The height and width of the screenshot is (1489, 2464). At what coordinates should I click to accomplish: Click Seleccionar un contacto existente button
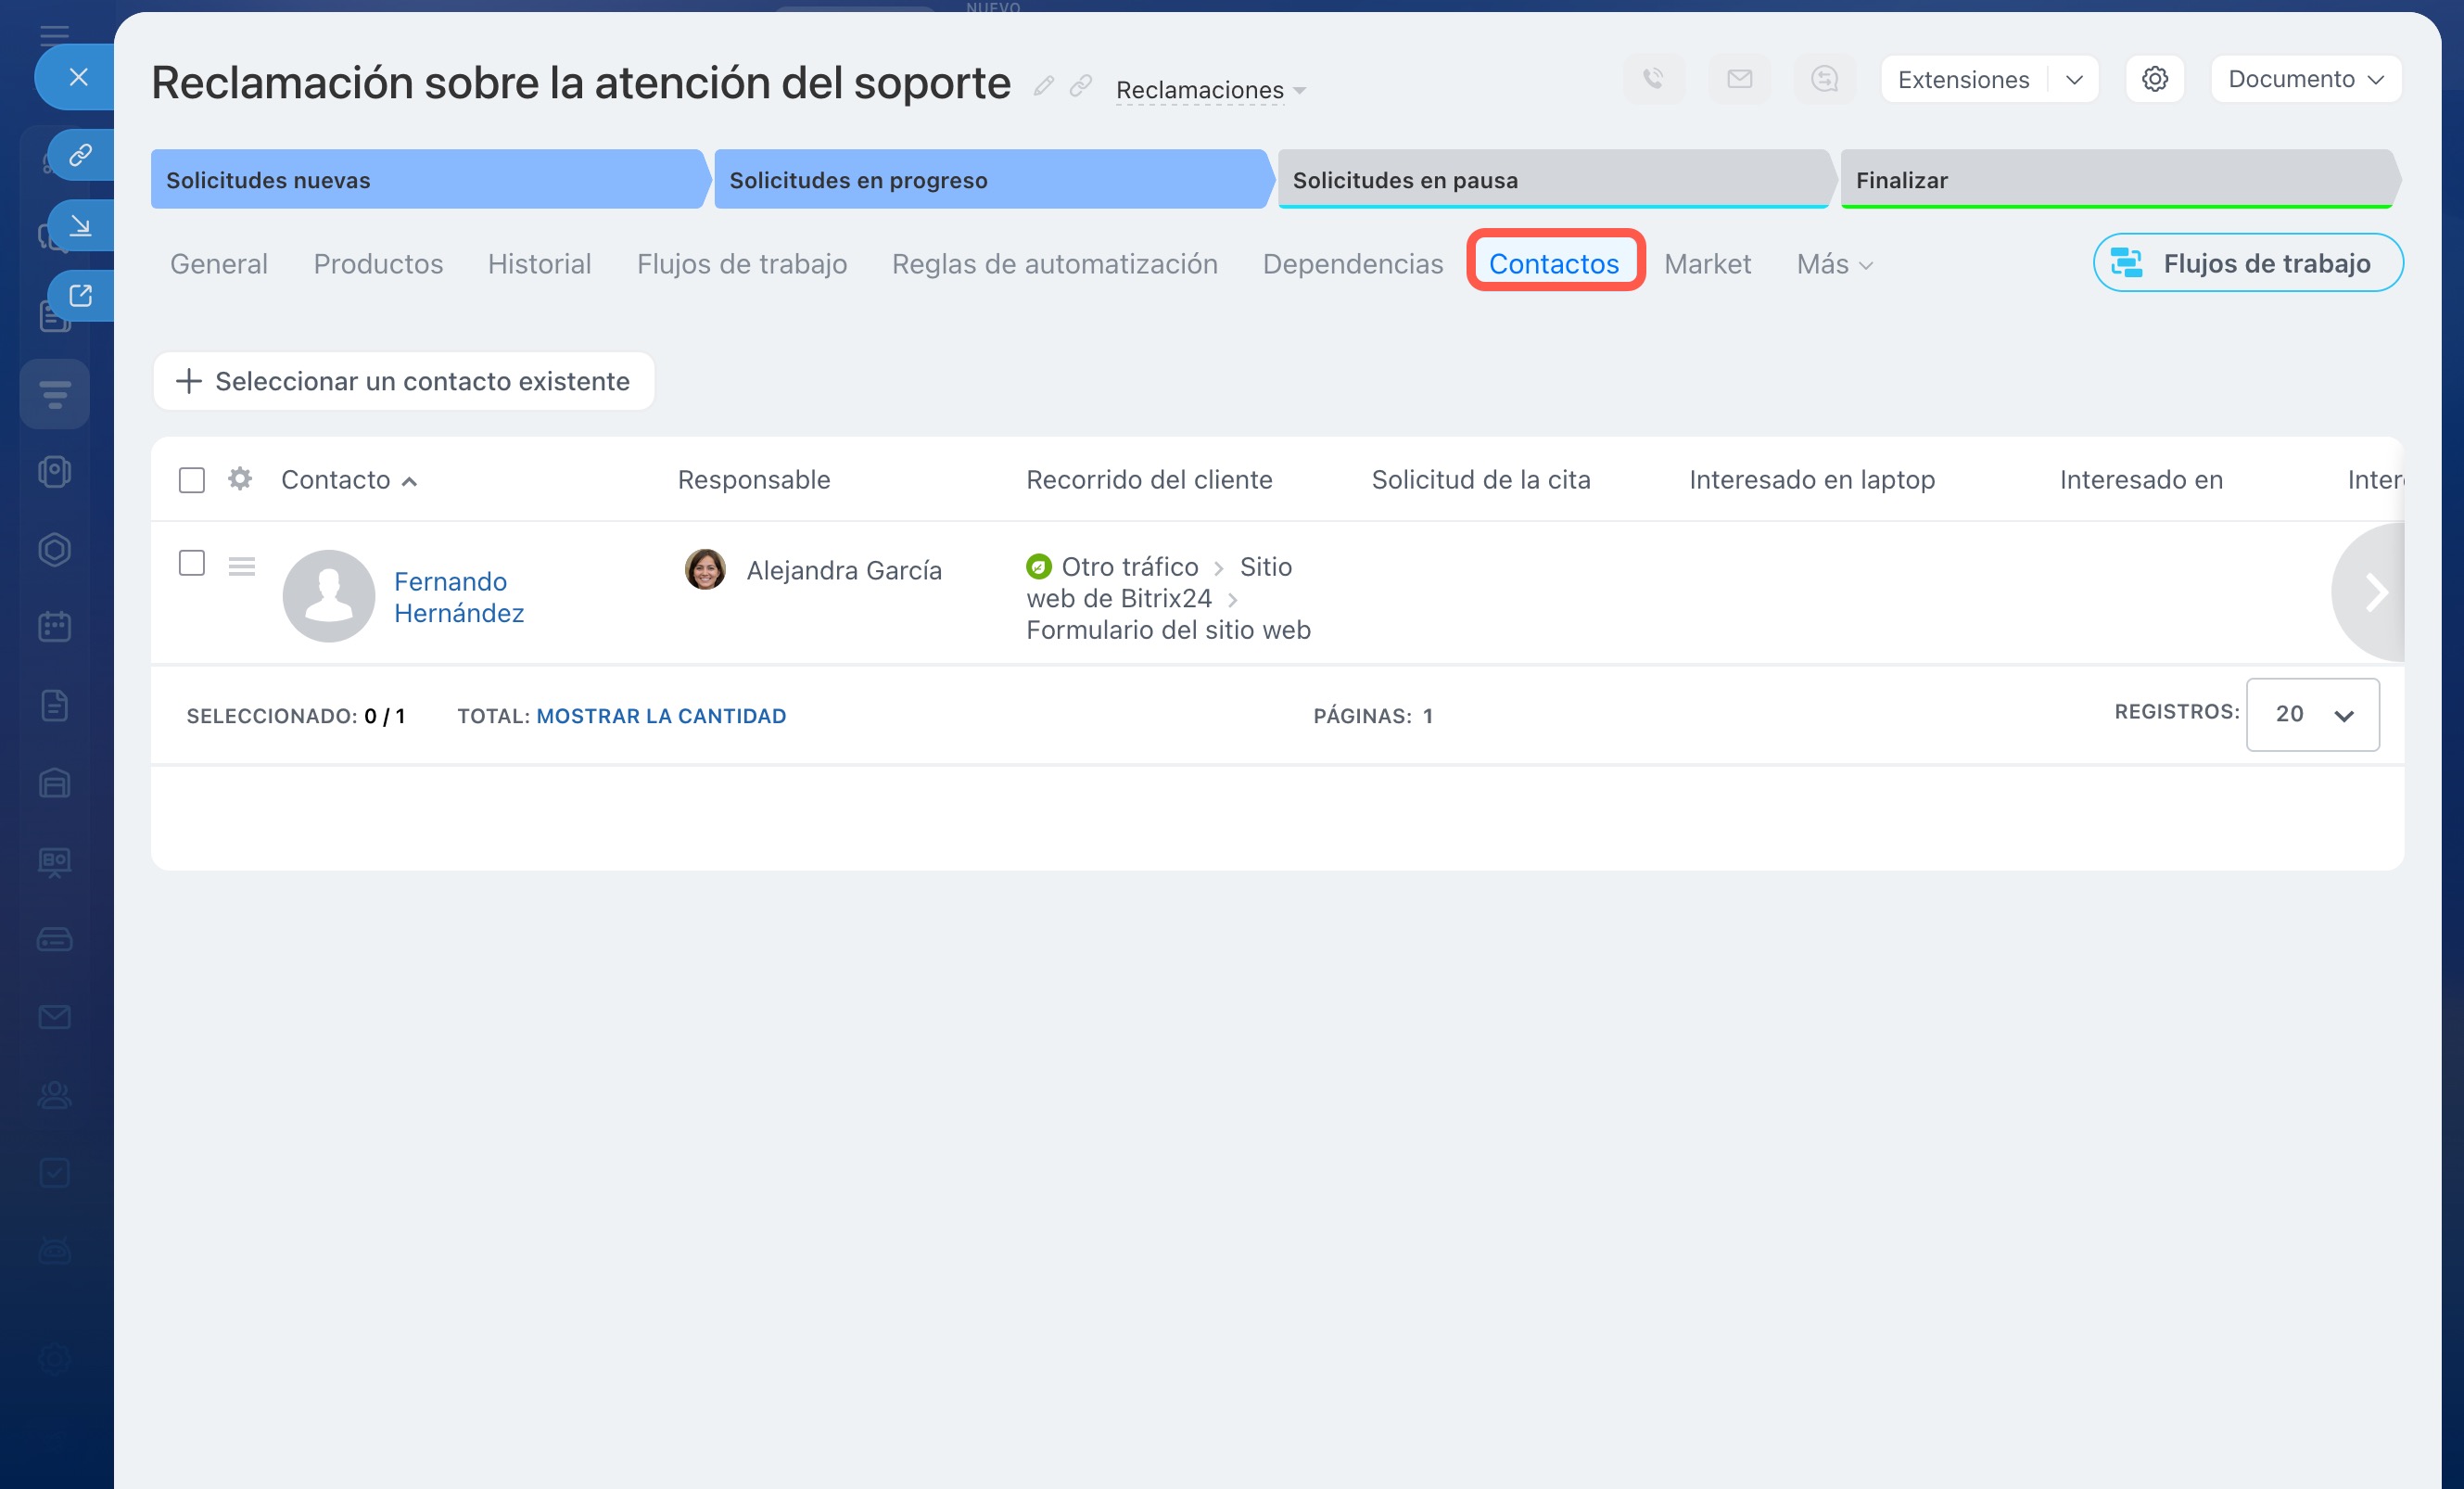(403, 381)
